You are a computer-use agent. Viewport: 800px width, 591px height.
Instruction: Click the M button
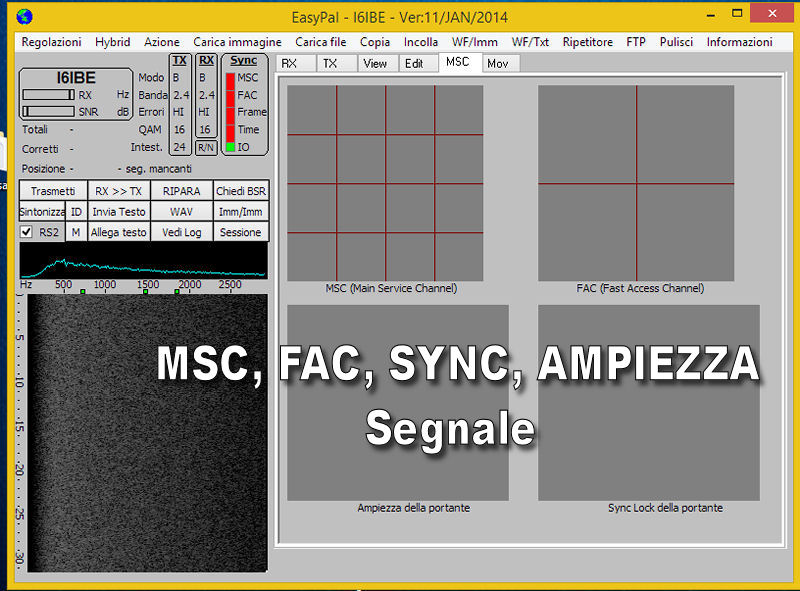[76, 232]
